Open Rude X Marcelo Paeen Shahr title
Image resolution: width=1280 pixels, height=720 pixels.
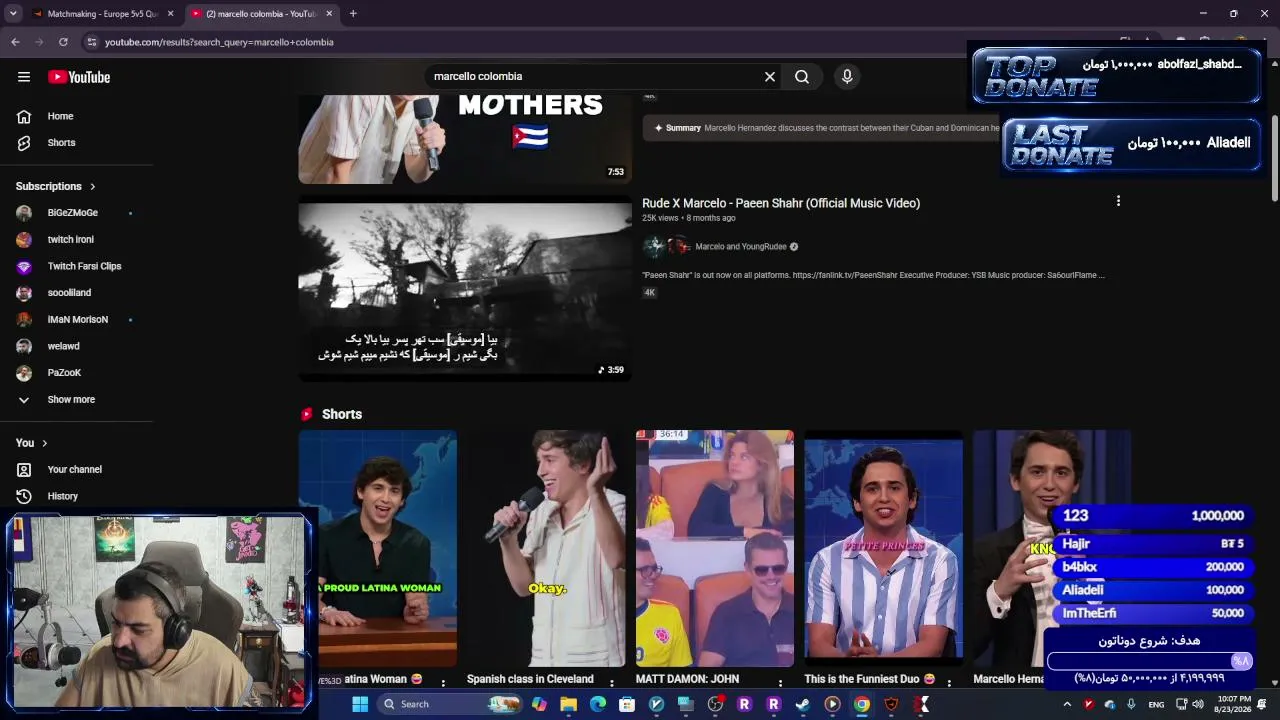pos(781,203)
